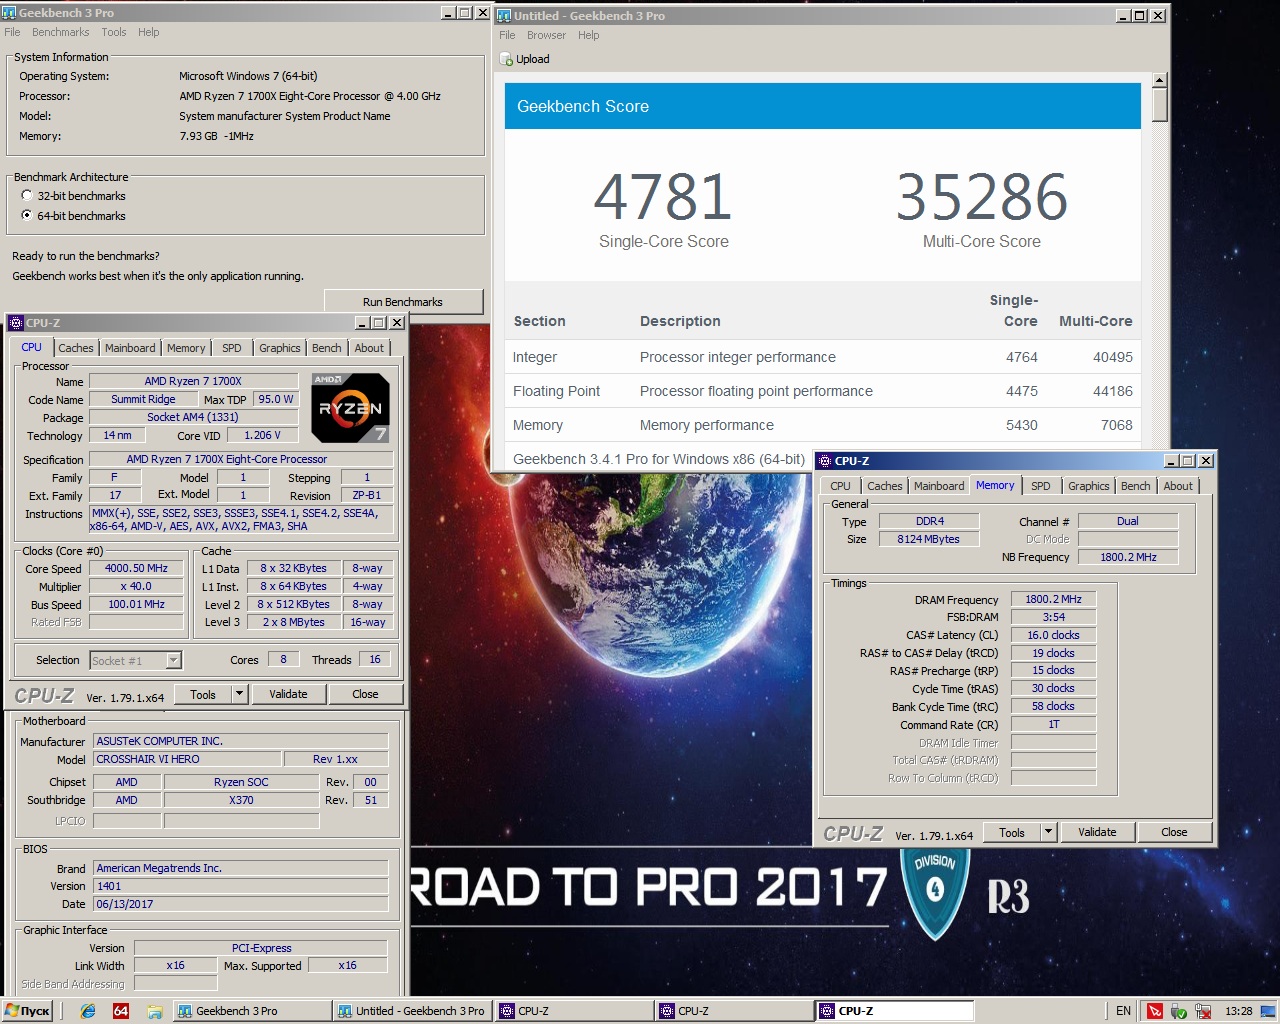The width and height of the screenshot is (1280, 1024).
Task: Click the Geekbench 3 Pro title bar icon
Action: click(10, 12)
